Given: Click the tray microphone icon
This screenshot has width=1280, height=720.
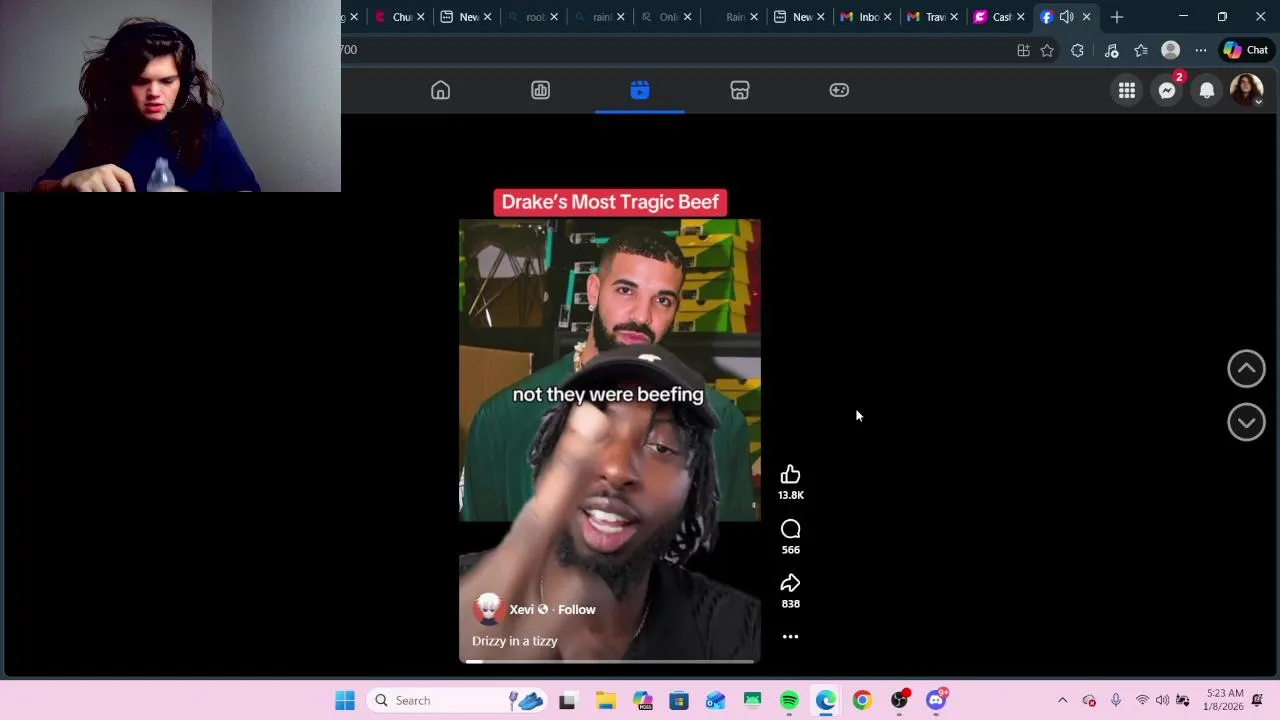Looking at the screenshot, I should click(x=1115, y=700).
